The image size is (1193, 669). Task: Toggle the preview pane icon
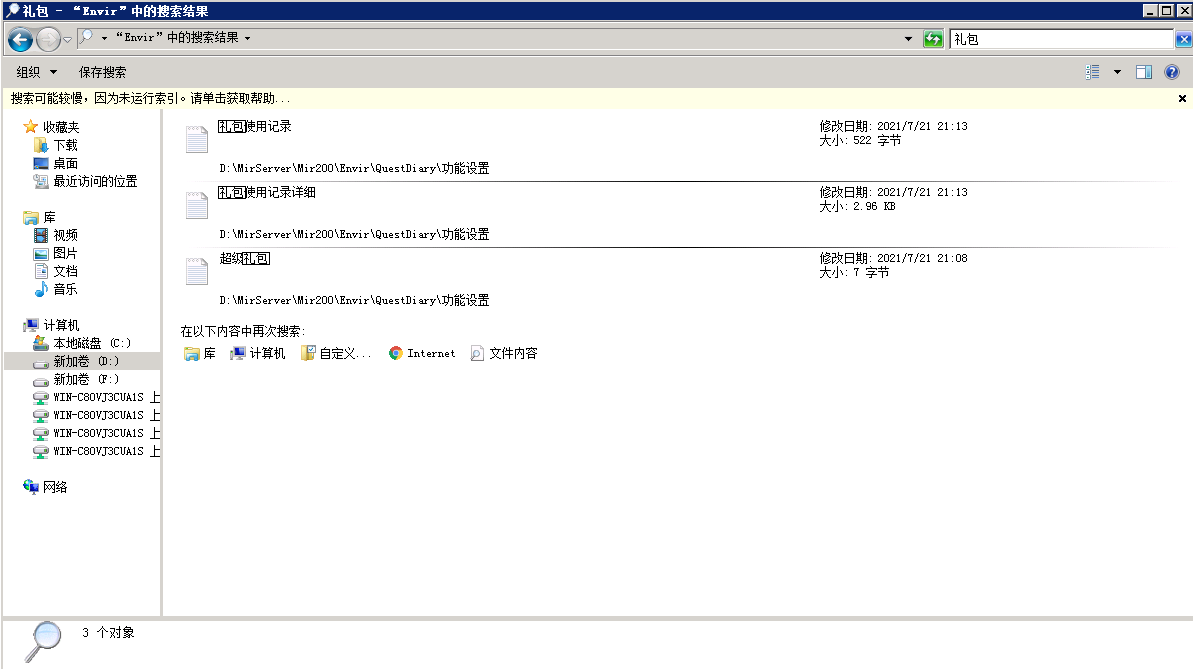[1144, 72]
